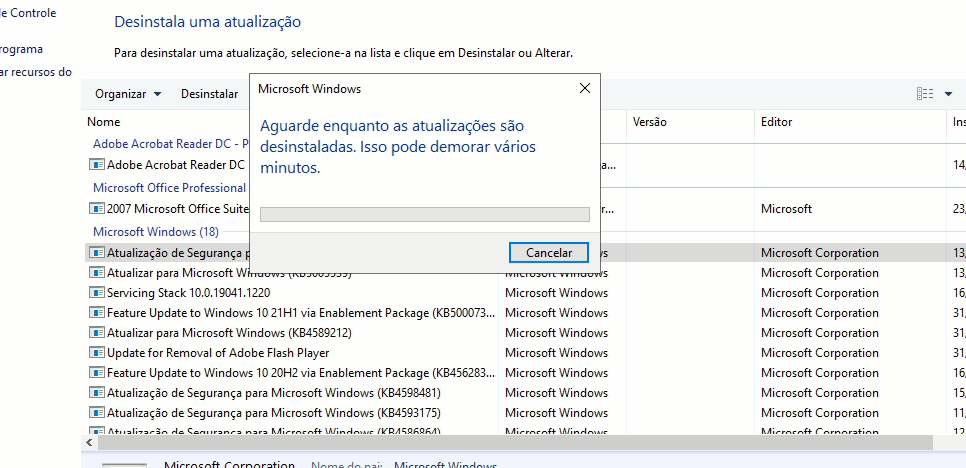Click icon of security update KB4598481 row
Image resolution: width=966 pixels, height=468 pixels.
[x=97, y=392]
